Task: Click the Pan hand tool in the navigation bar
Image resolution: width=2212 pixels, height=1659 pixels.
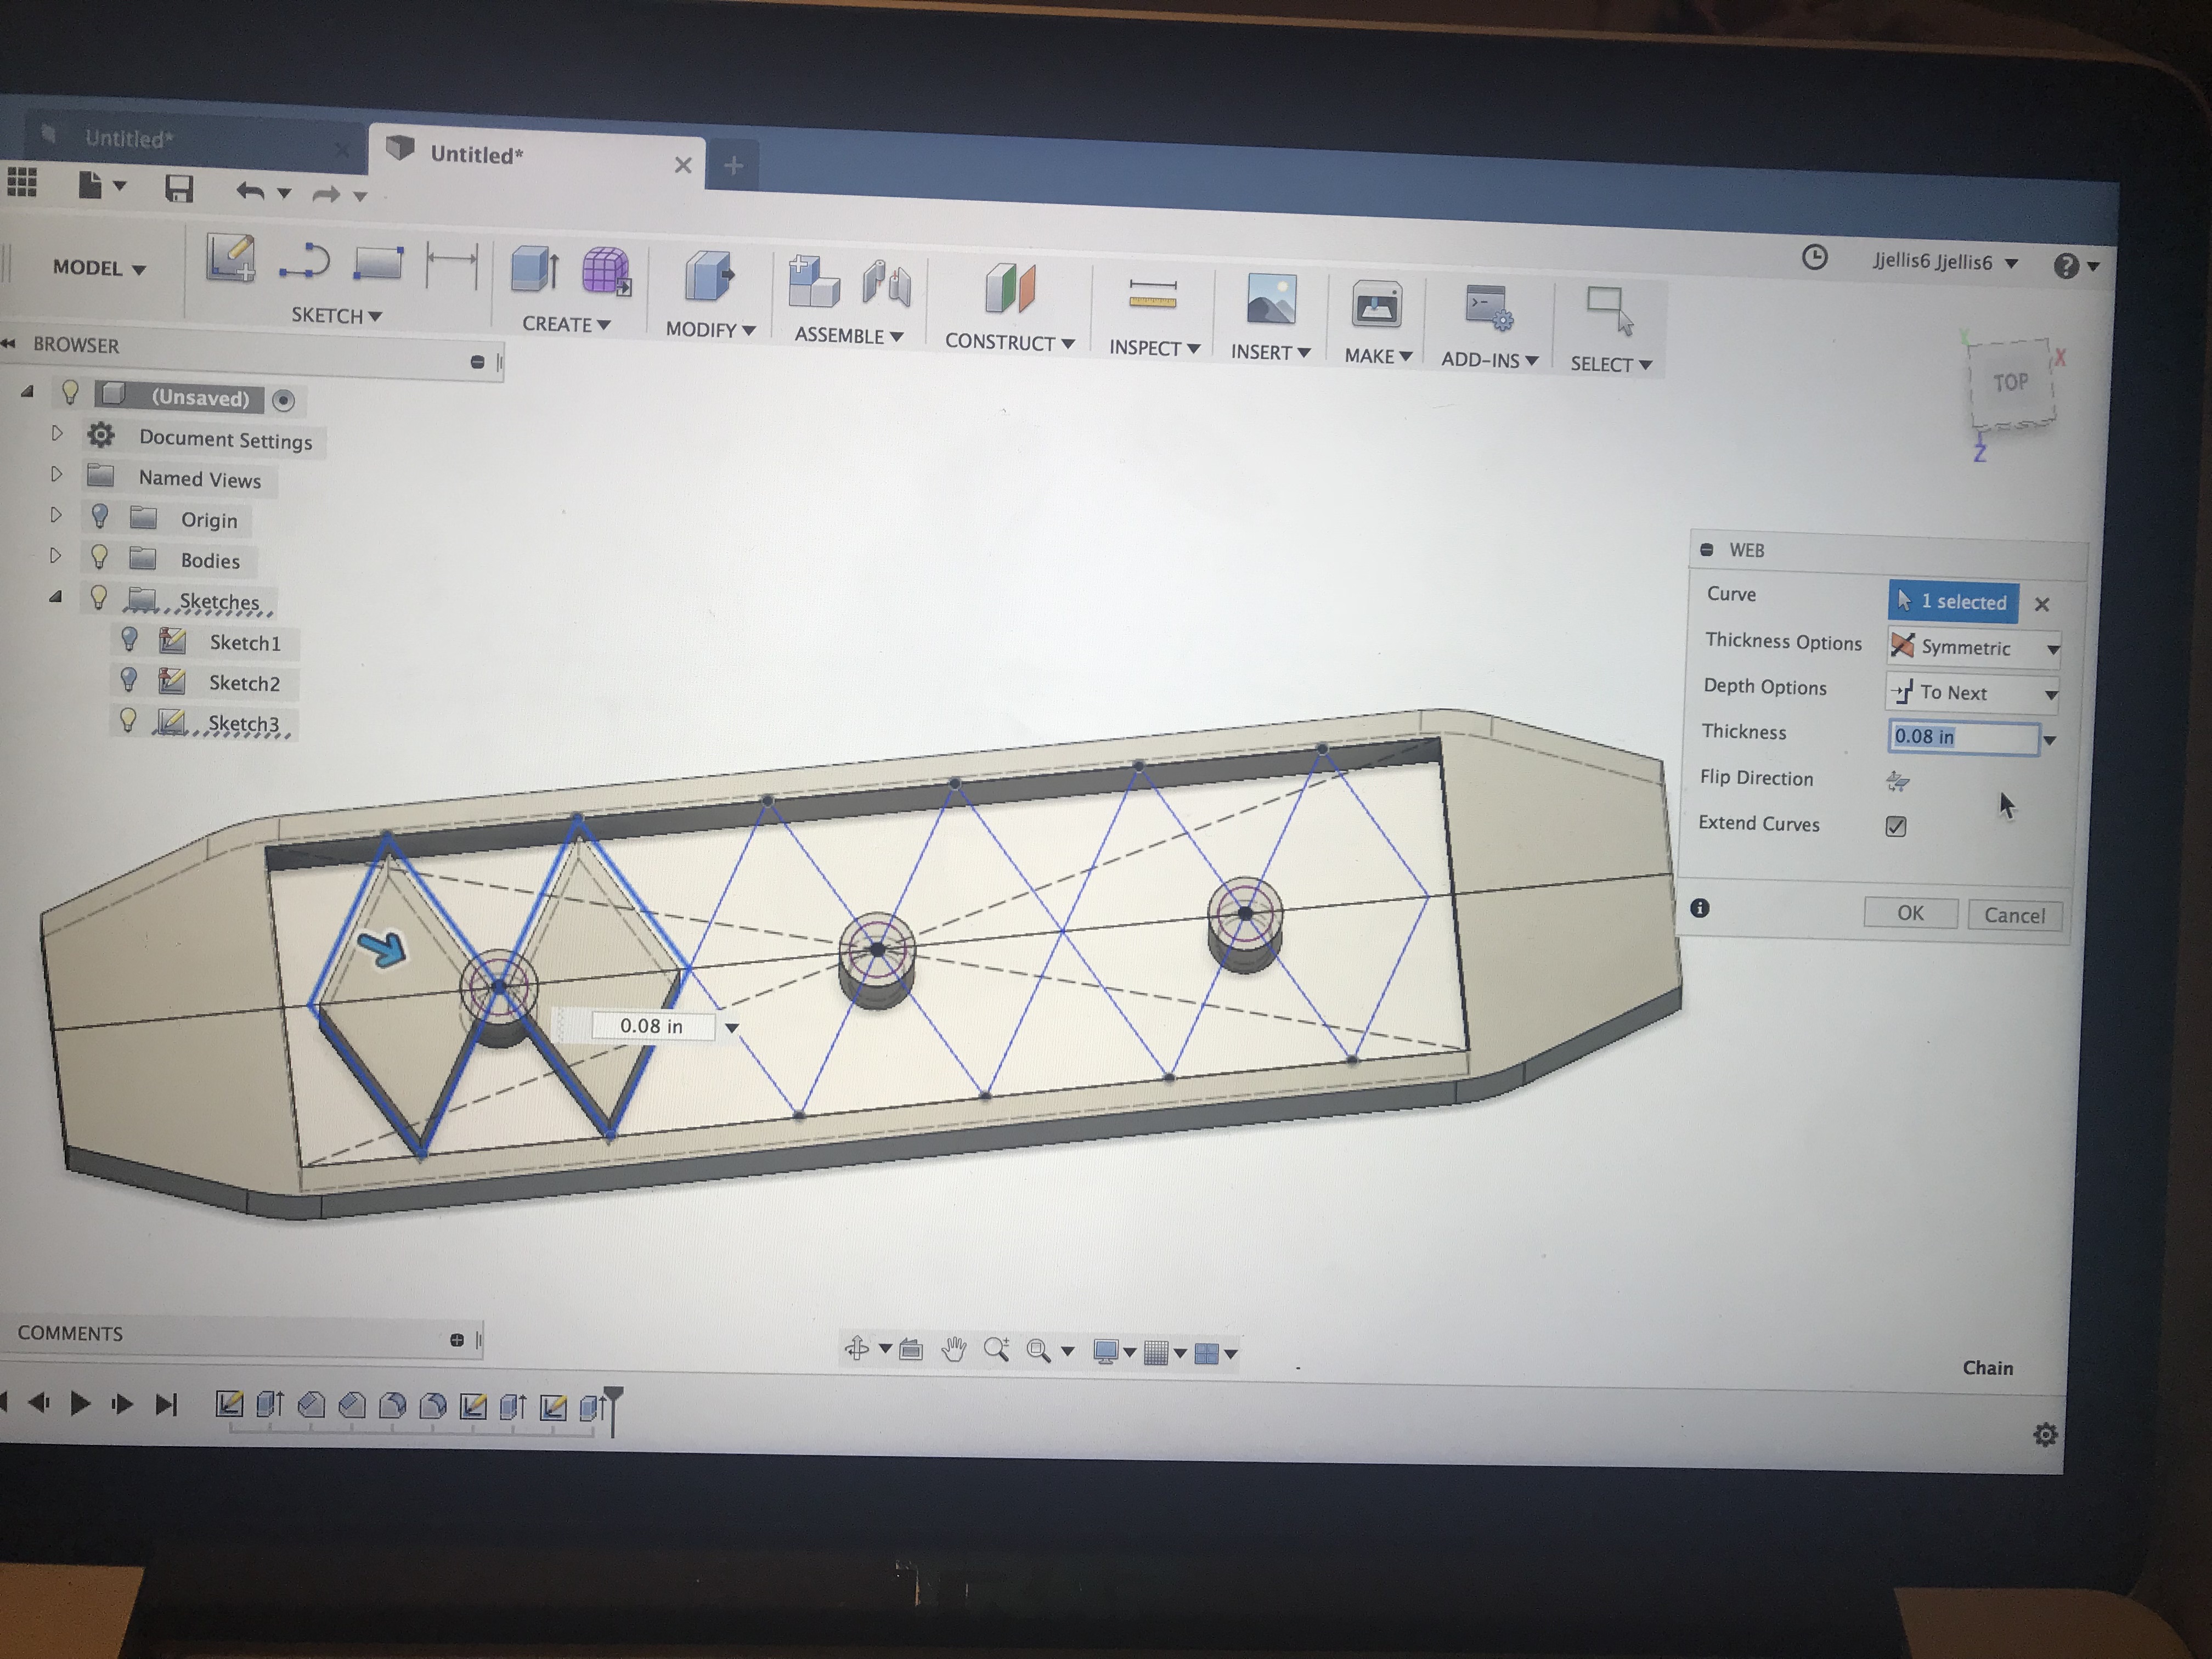Action: click(x=954, y=1350)
